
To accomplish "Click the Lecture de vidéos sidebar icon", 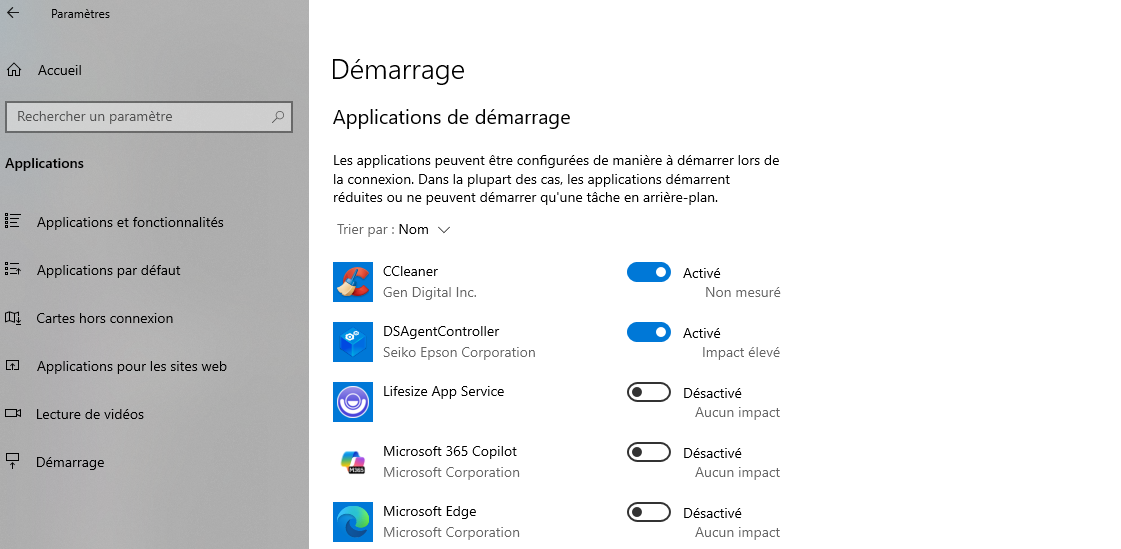I will click(x=13, y=413).
